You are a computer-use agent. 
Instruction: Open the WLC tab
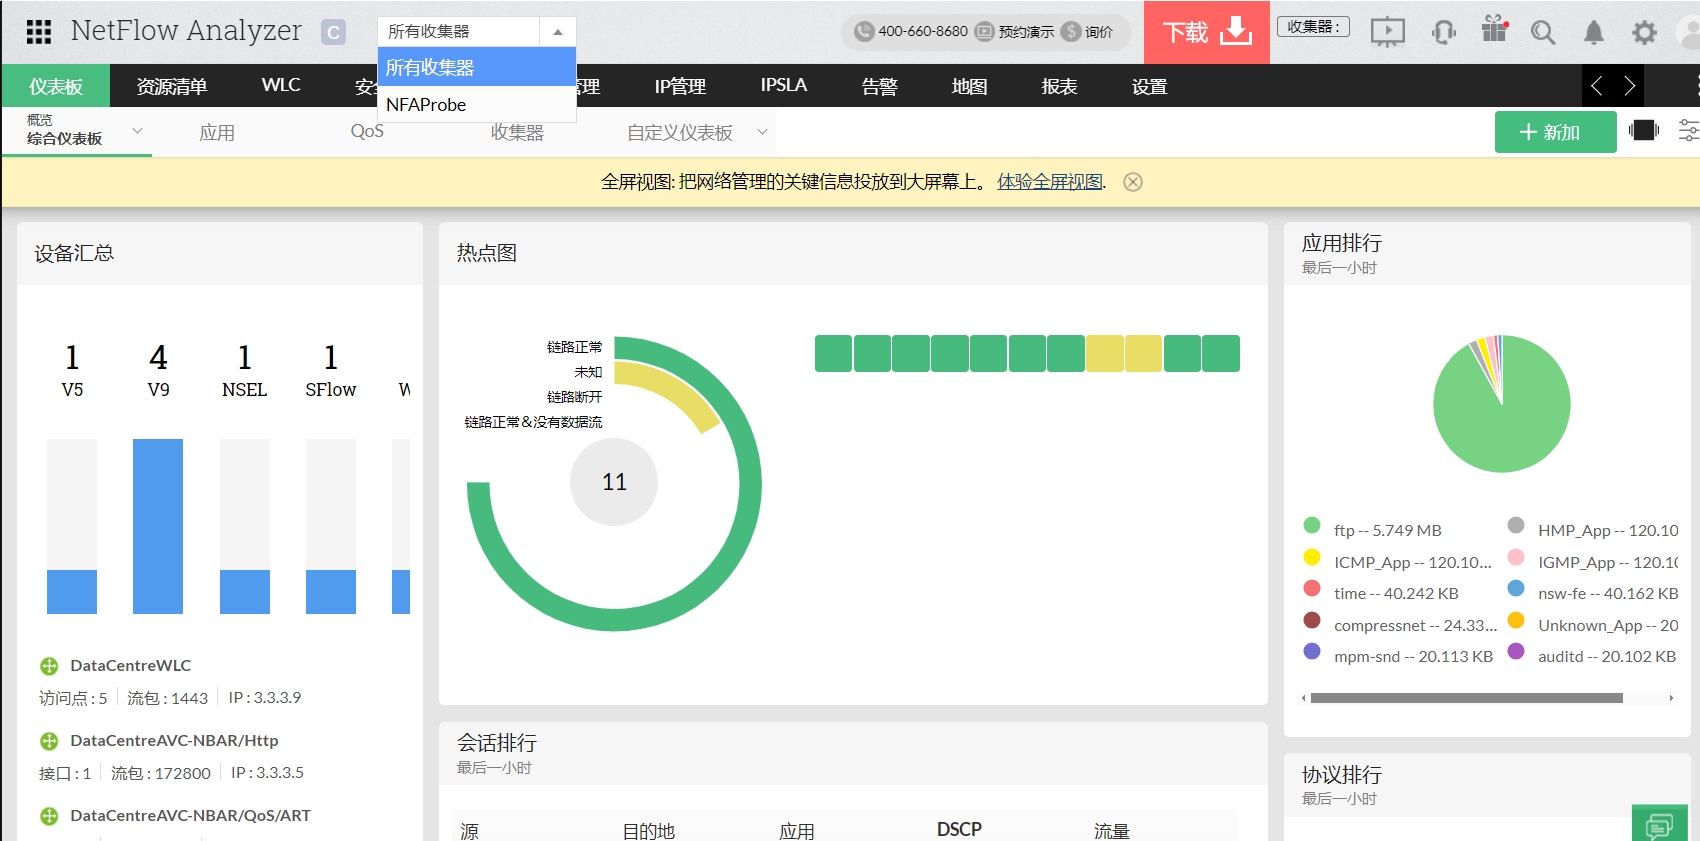(281, 85)
